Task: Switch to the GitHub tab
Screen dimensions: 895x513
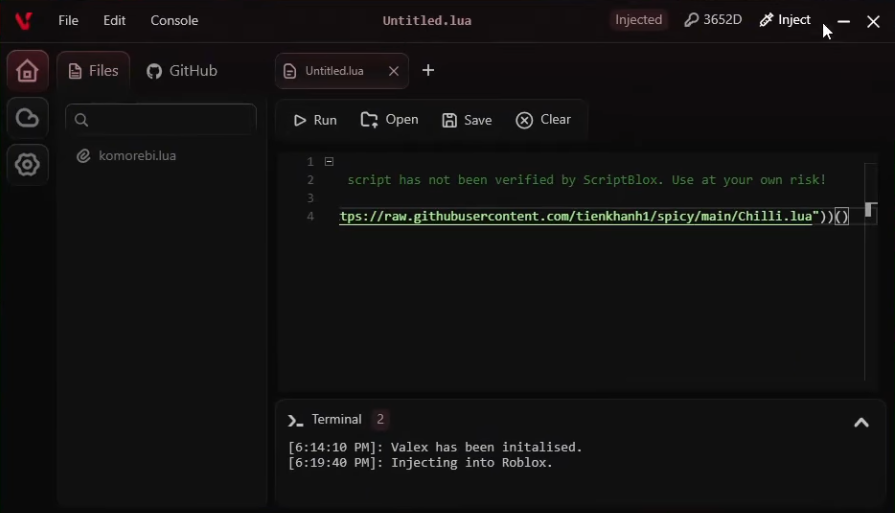Action: (182, 71)
